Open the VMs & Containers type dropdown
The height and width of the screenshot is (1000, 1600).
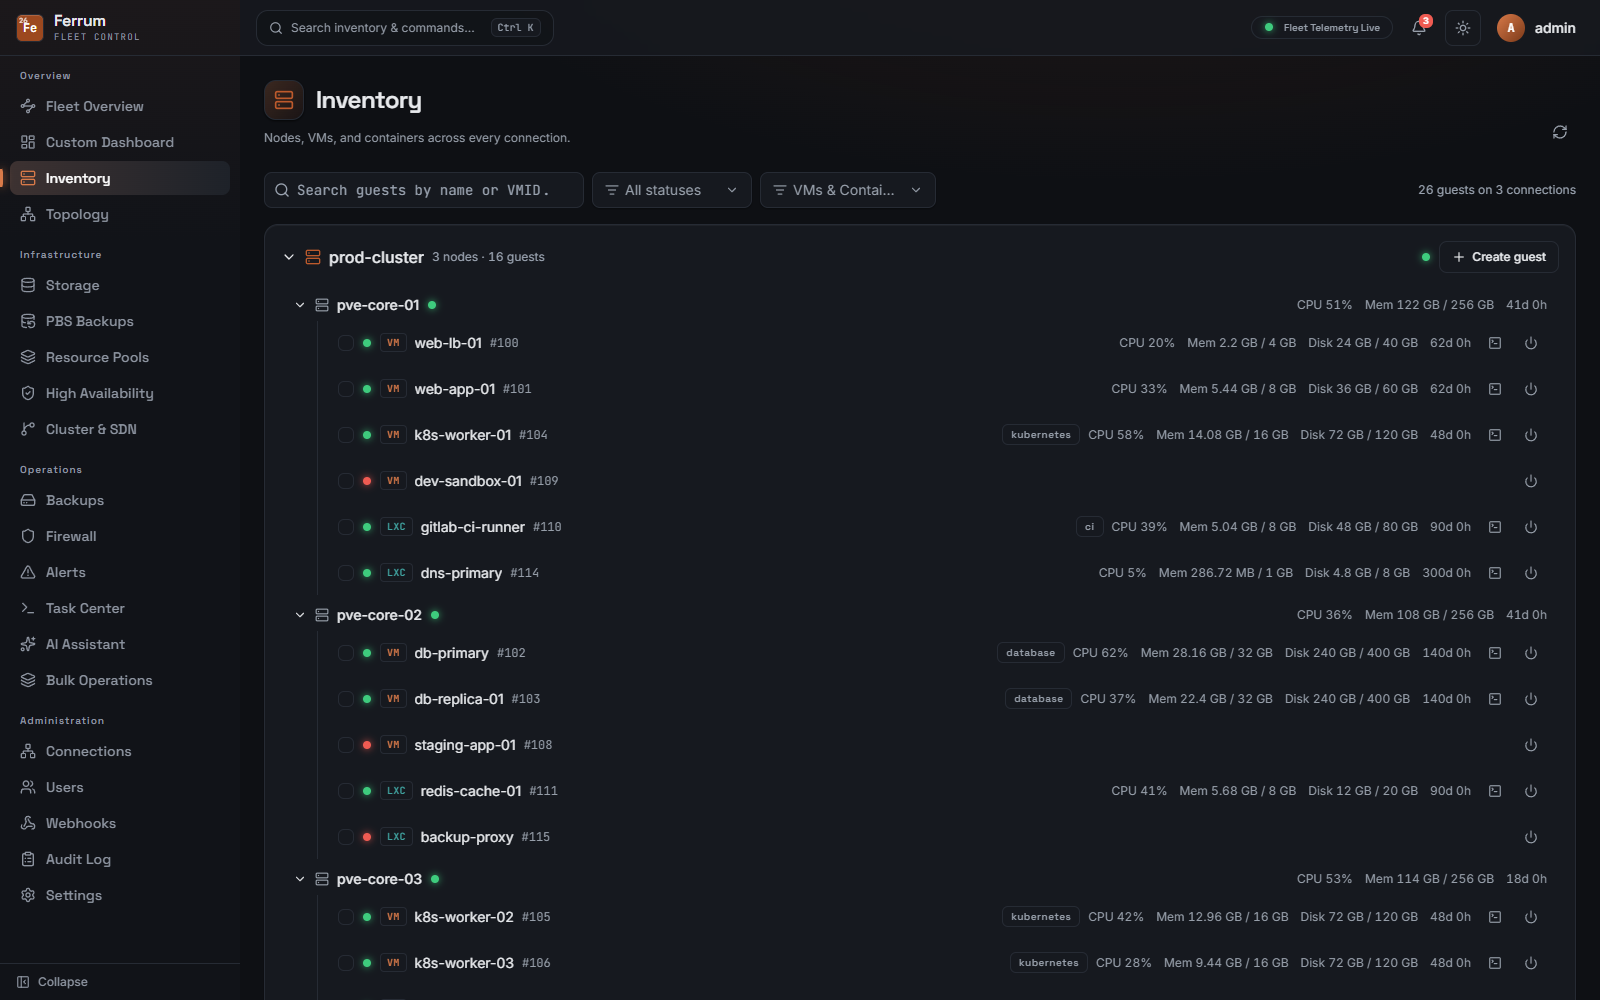(848, 190)
